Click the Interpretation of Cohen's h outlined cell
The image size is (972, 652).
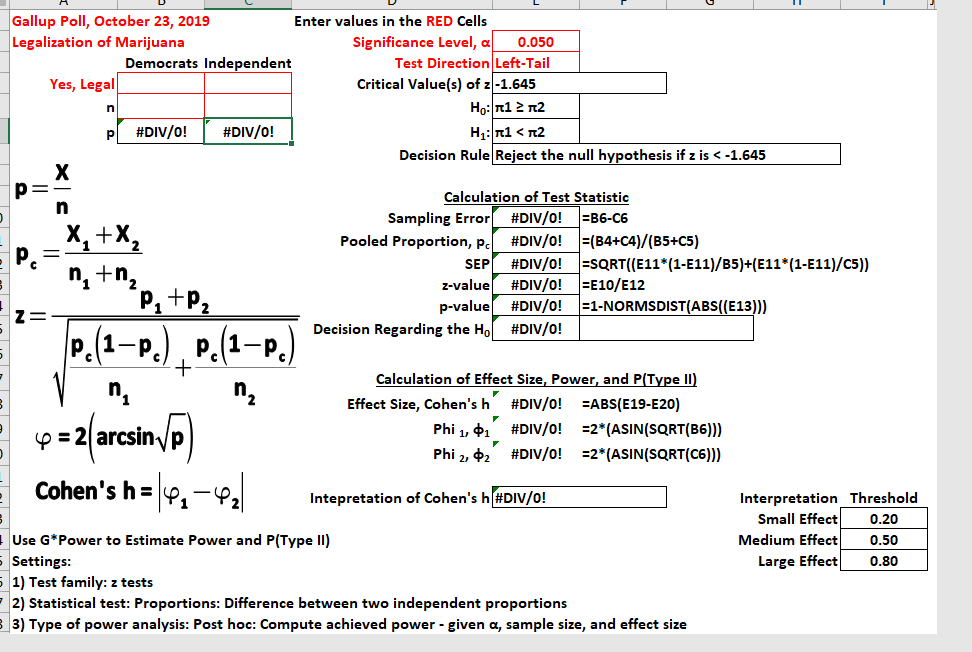point(580,496)
